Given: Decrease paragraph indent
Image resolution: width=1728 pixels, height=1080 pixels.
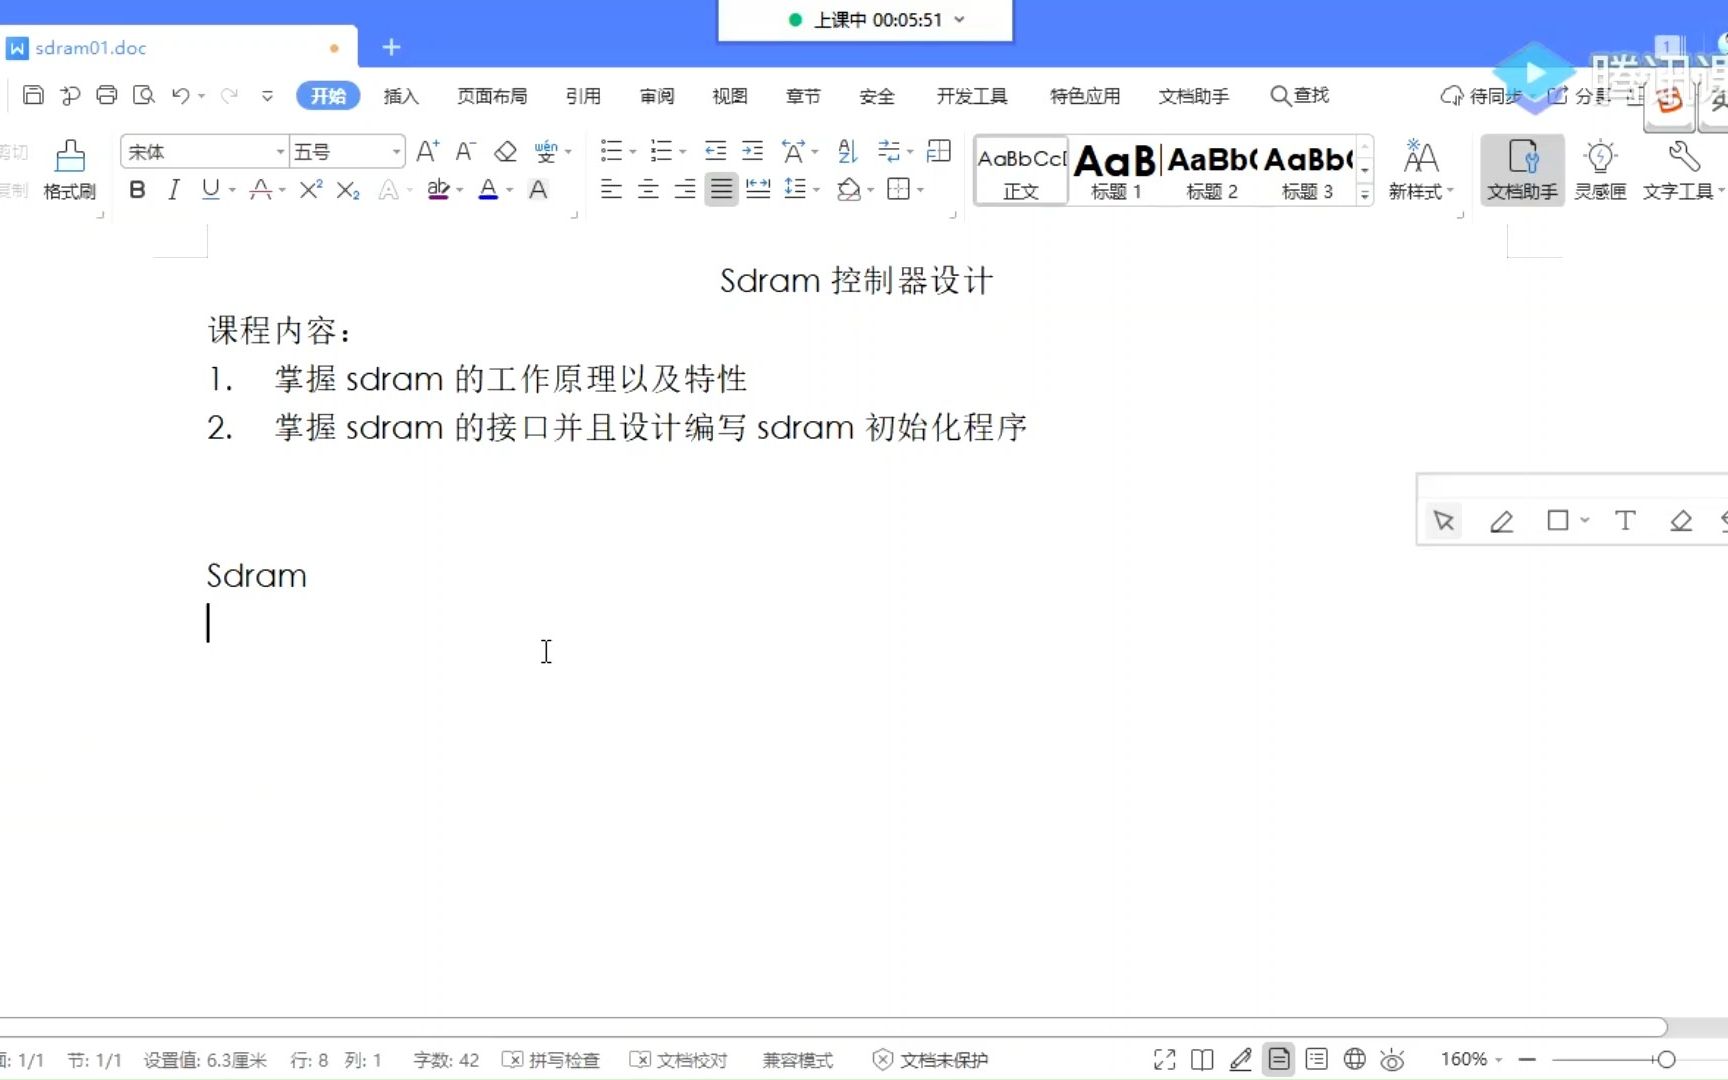Looking at the screenshot, I should tap(715, 151).
